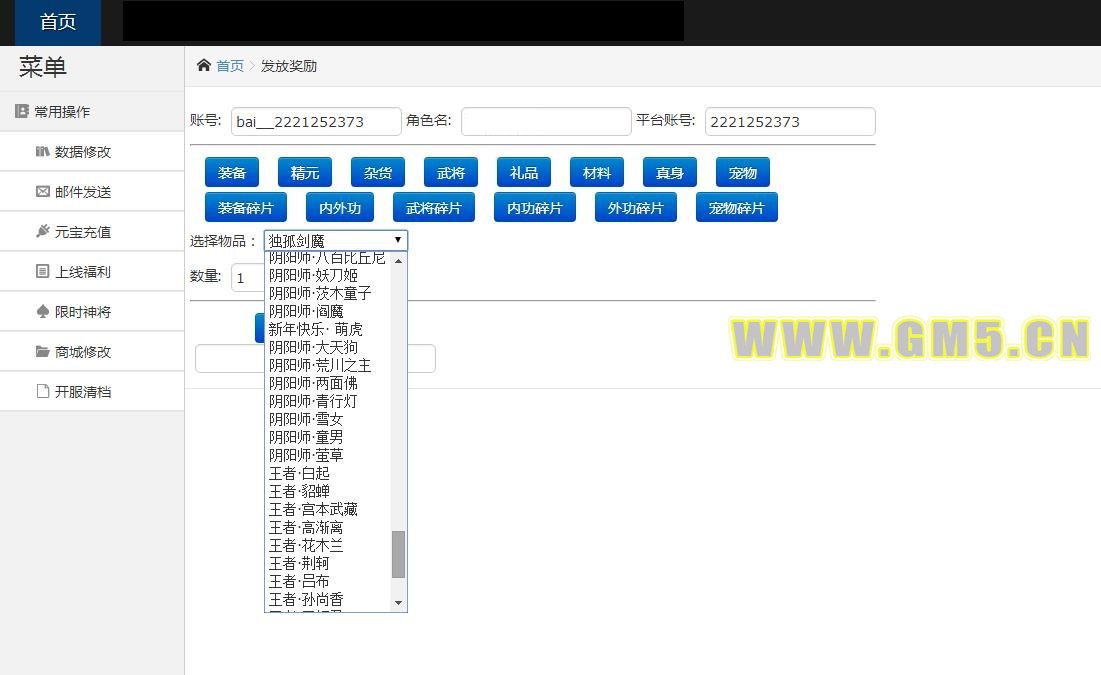1101x675 pixels.
Task: Click the 宠物 category button
Action: (742, 173)
